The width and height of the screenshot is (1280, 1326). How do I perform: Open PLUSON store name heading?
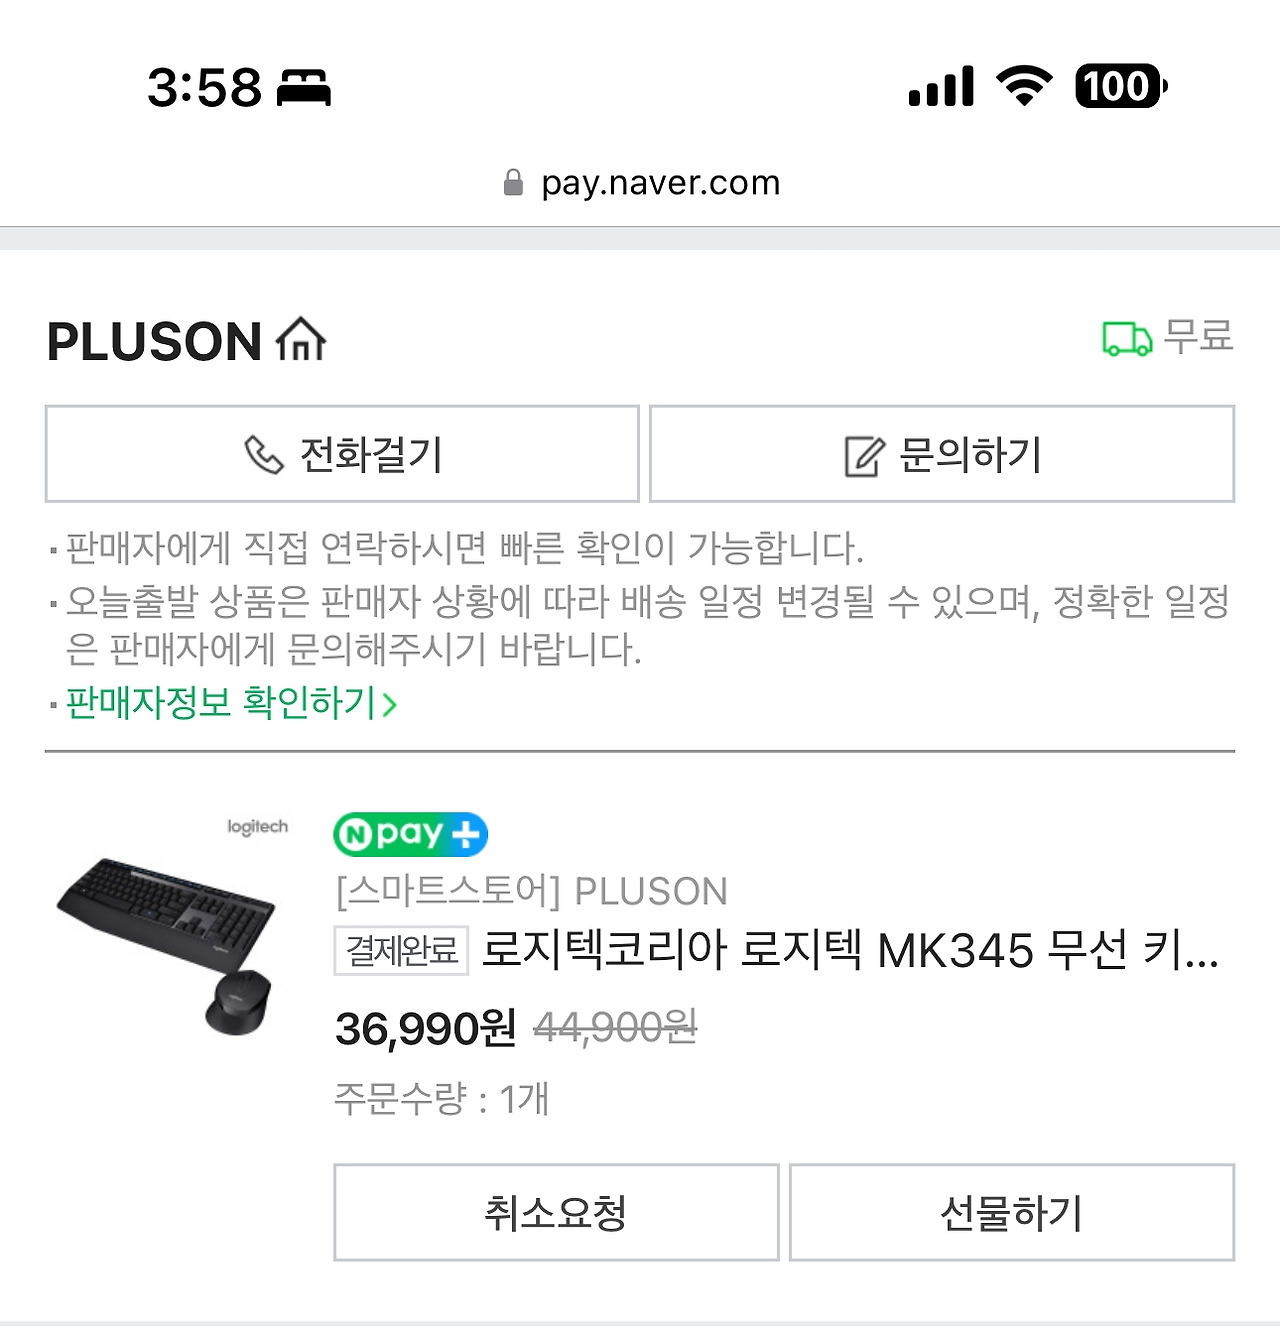point(154,341)
